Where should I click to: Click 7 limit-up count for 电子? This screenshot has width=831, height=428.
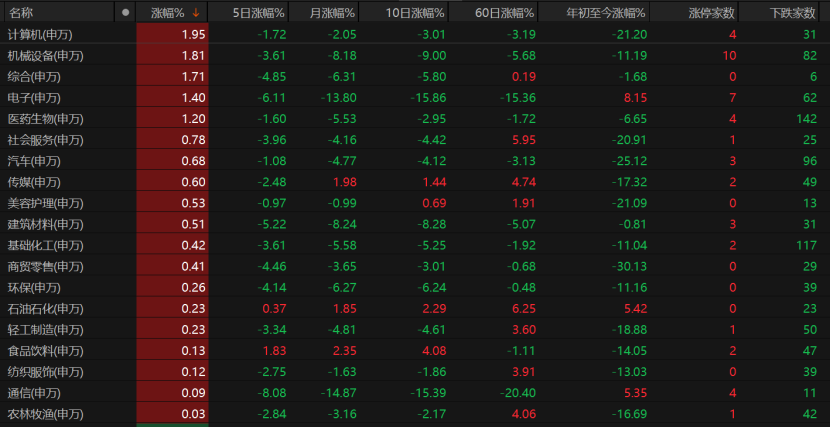click(732, 98)
